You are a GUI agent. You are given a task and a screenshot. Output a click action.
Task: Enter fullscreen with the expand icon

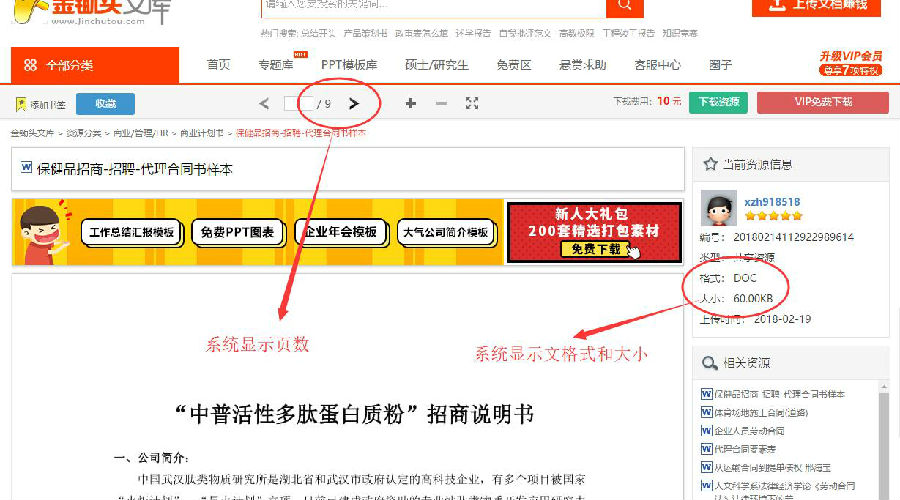pyautogui.click(x=472, y=103)
